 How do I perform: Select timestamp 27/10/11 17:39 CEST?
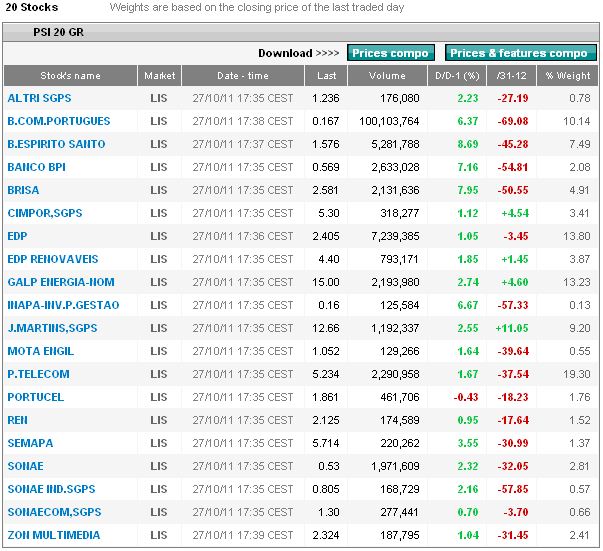click(243, 535)
